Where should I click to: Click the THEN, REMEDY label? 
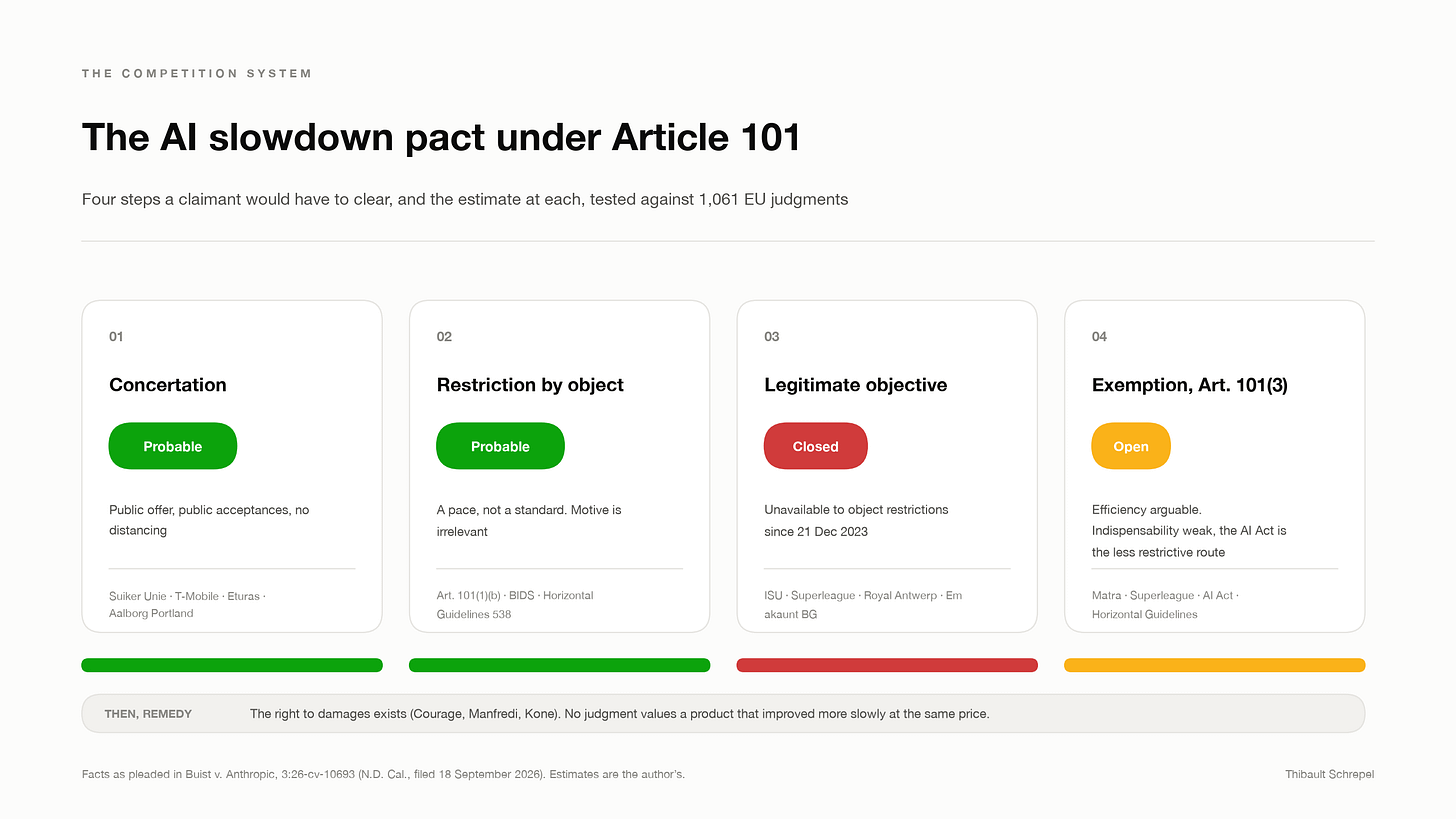tap(148, 714)
